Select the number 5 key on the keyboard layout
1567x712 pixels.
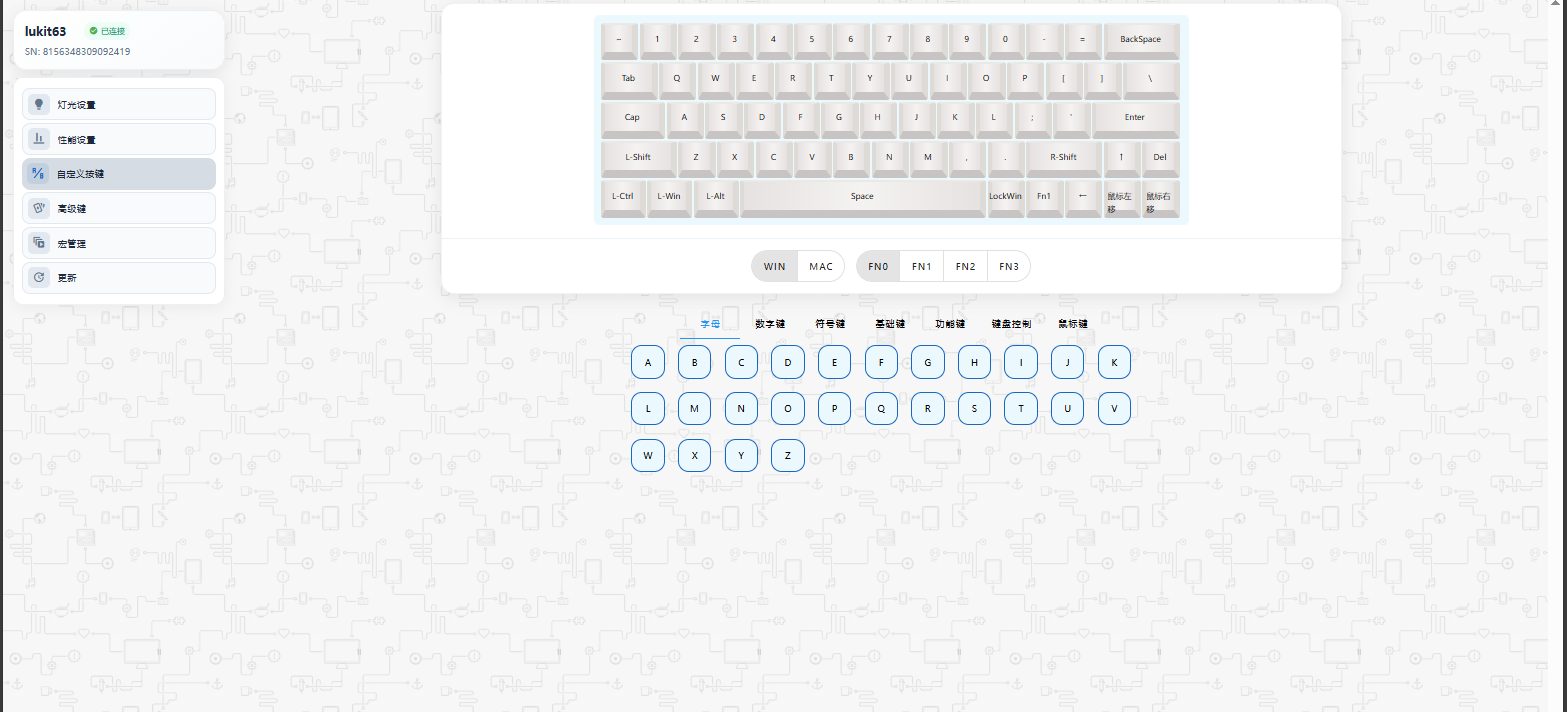(812, 41)
